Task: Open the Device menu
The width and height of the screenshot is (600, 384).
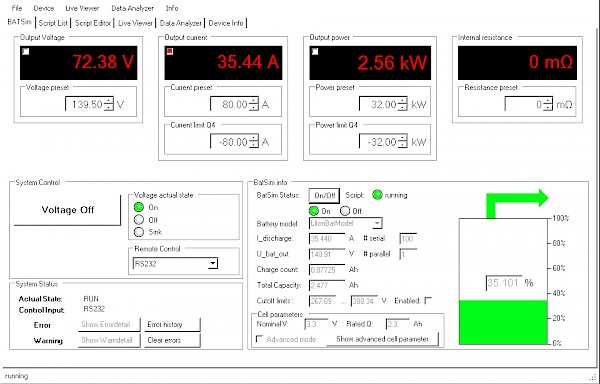Action: pos(44,8)
